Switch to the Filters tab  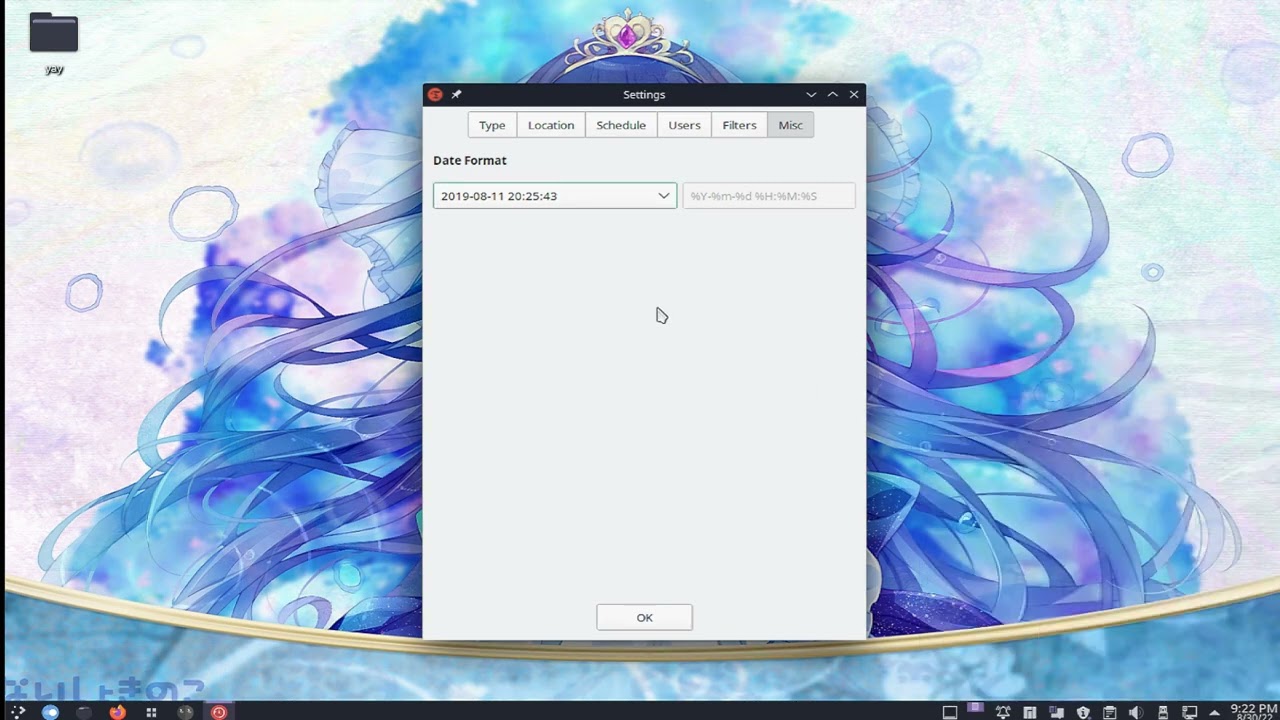[x=739, y=125]
